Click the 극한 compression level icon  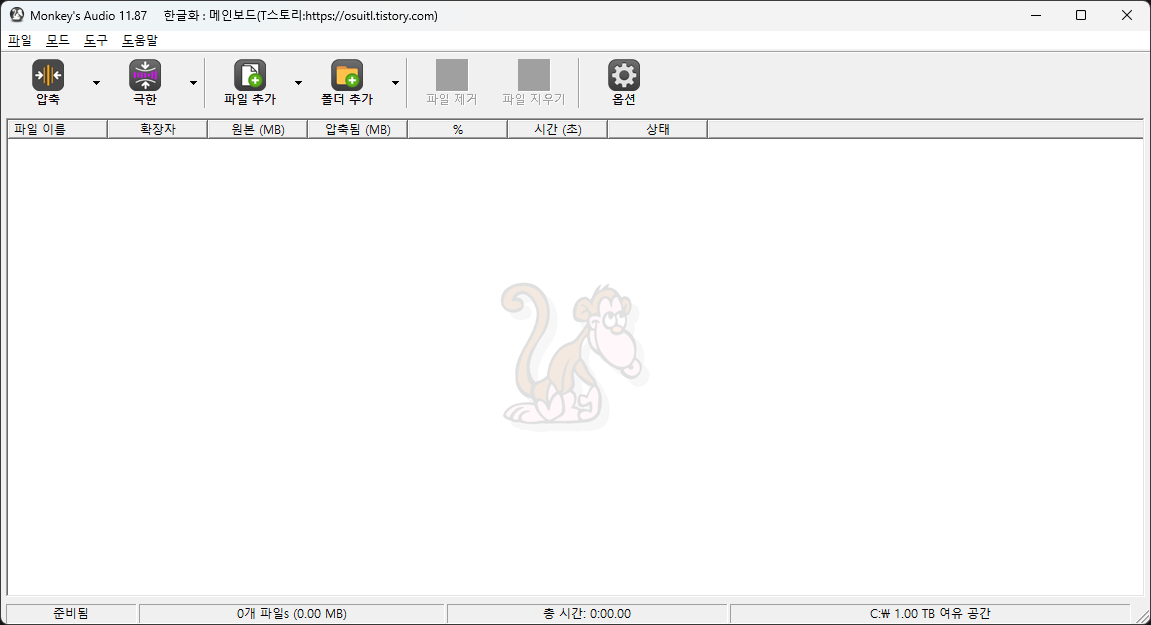coord(145,75)
